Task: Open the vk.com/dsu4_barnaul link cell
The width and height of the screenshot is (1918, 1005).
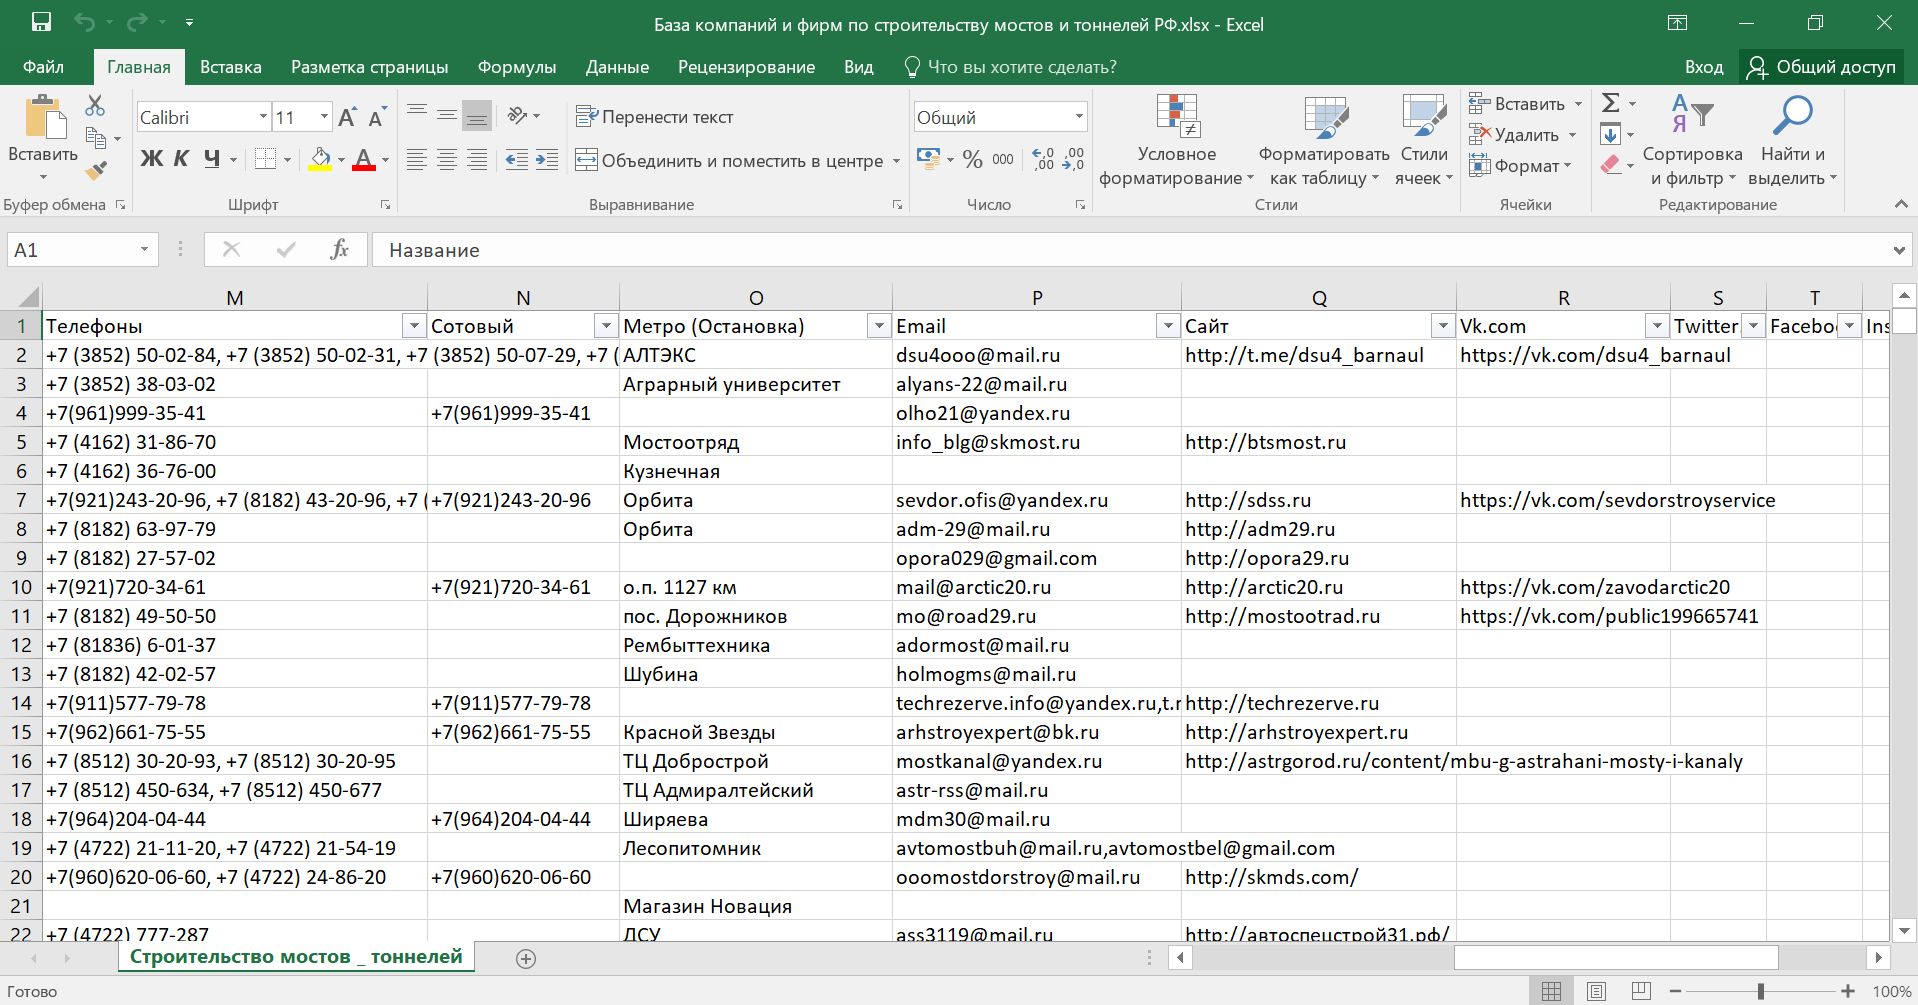Action: (x=1594, y=355)
